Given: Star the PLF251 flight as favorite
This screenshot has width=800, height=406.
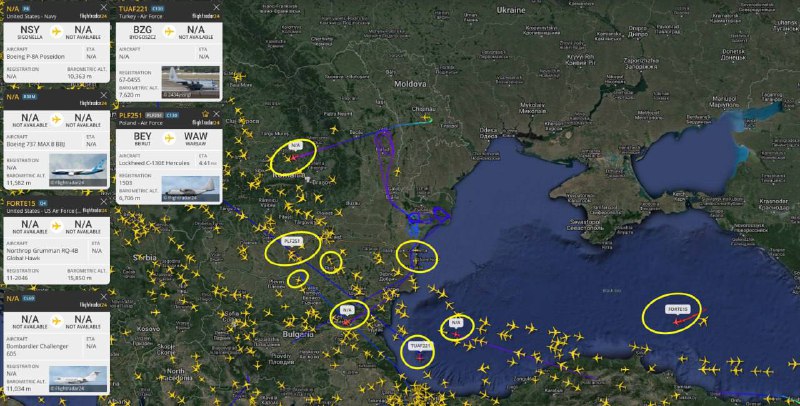Looking at the screenshot, I should click(x=206, y=114).
